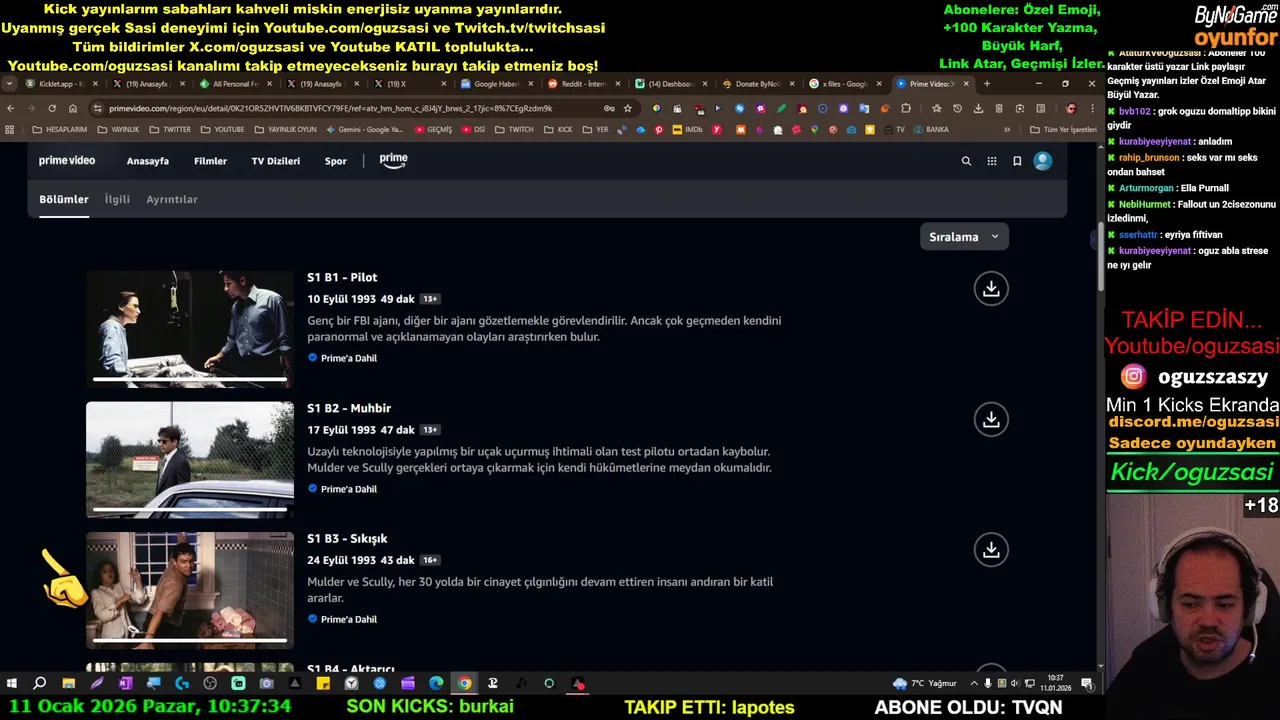Open the TWITTER bookmarks folder
This screenshot has width=1280, height=720.
pyautogui.click(x=170, y=129)
